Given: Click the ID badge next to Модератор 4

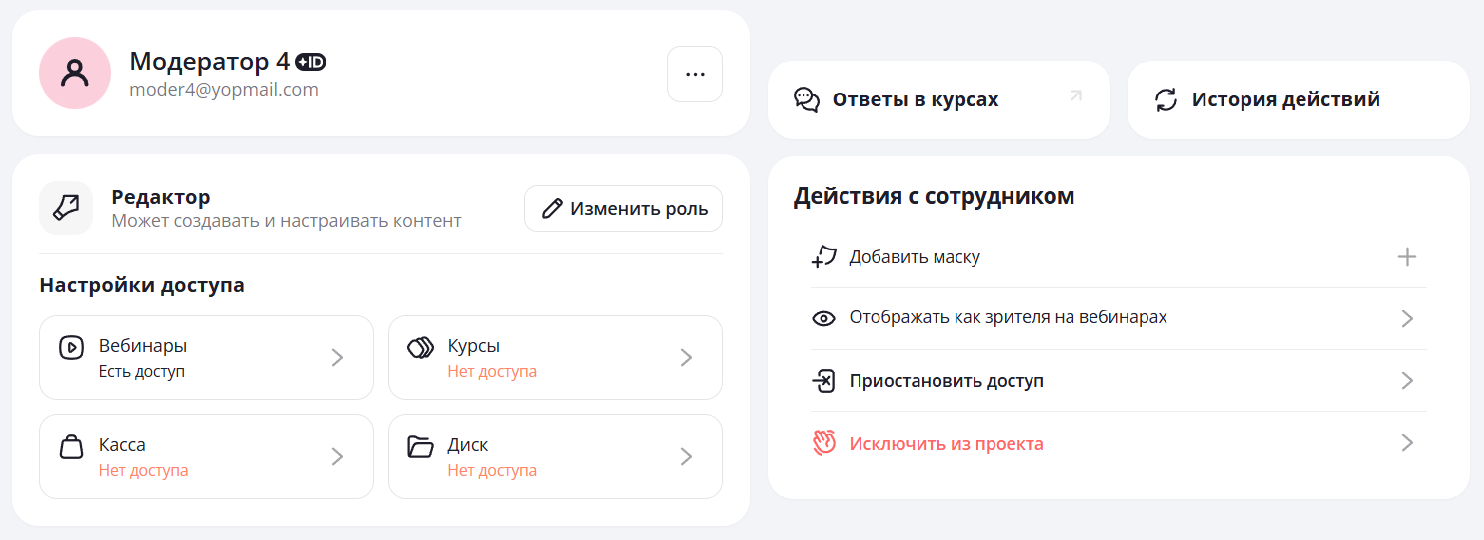Looking at the screenshot, I should tap(310, 62).
